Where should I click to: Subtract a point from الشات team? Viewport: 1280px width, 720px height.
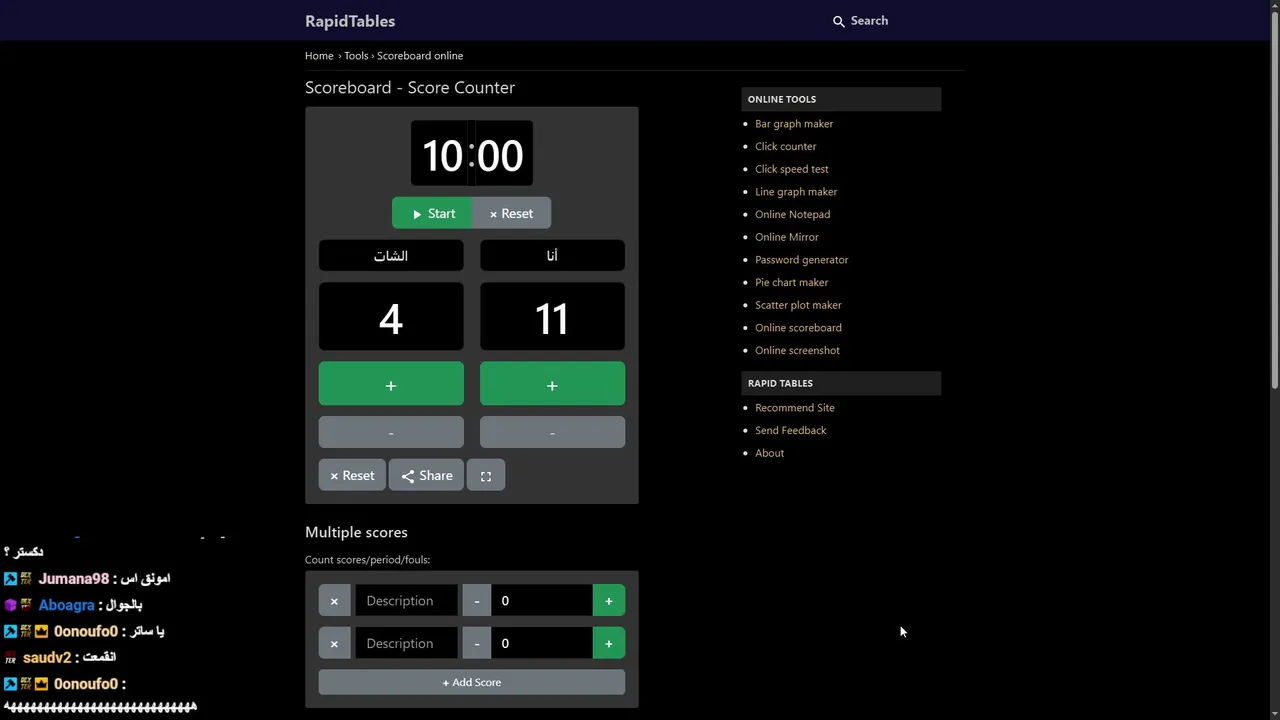[391, 432]
